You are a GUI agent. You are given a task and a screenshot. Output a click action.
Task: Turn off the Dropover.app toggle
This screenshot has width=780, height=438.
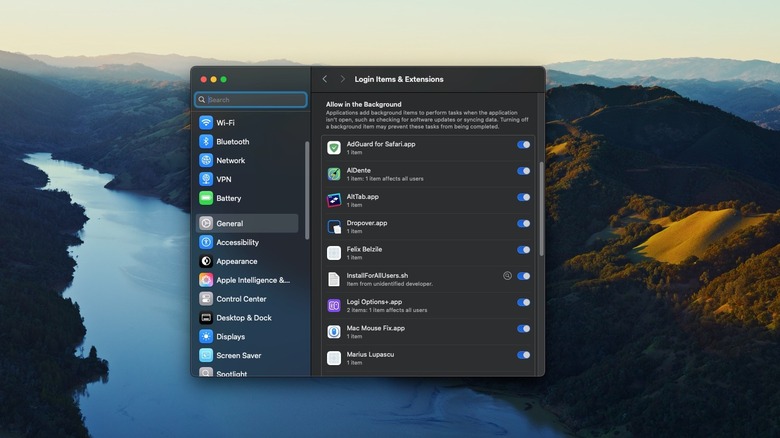523,224
